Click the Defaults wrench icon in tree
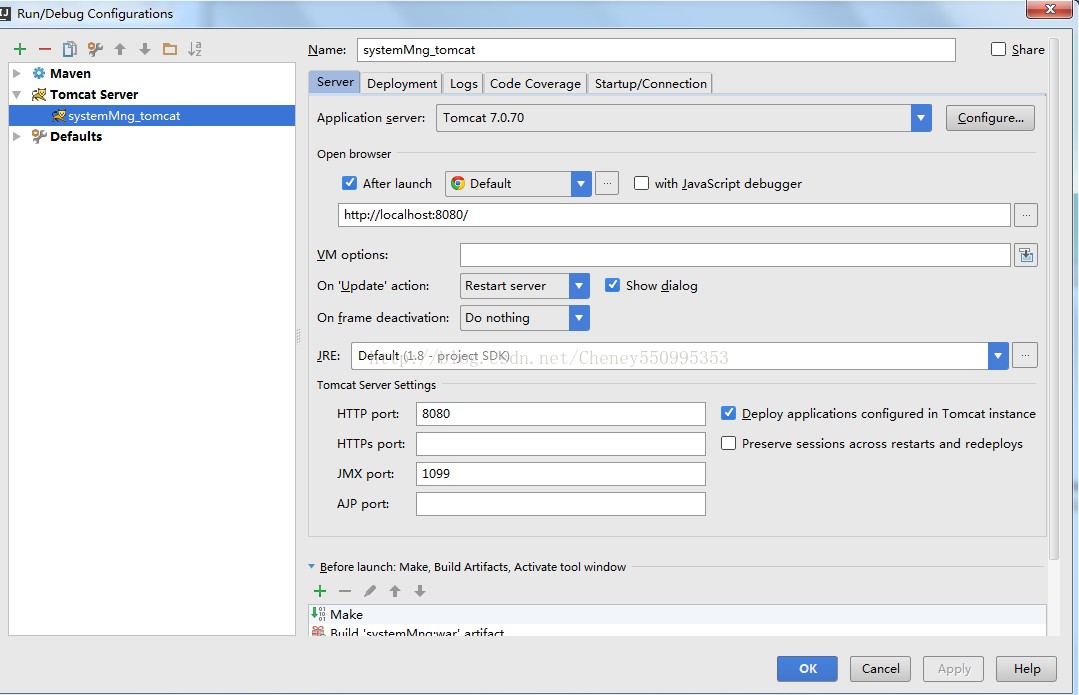 39,136
